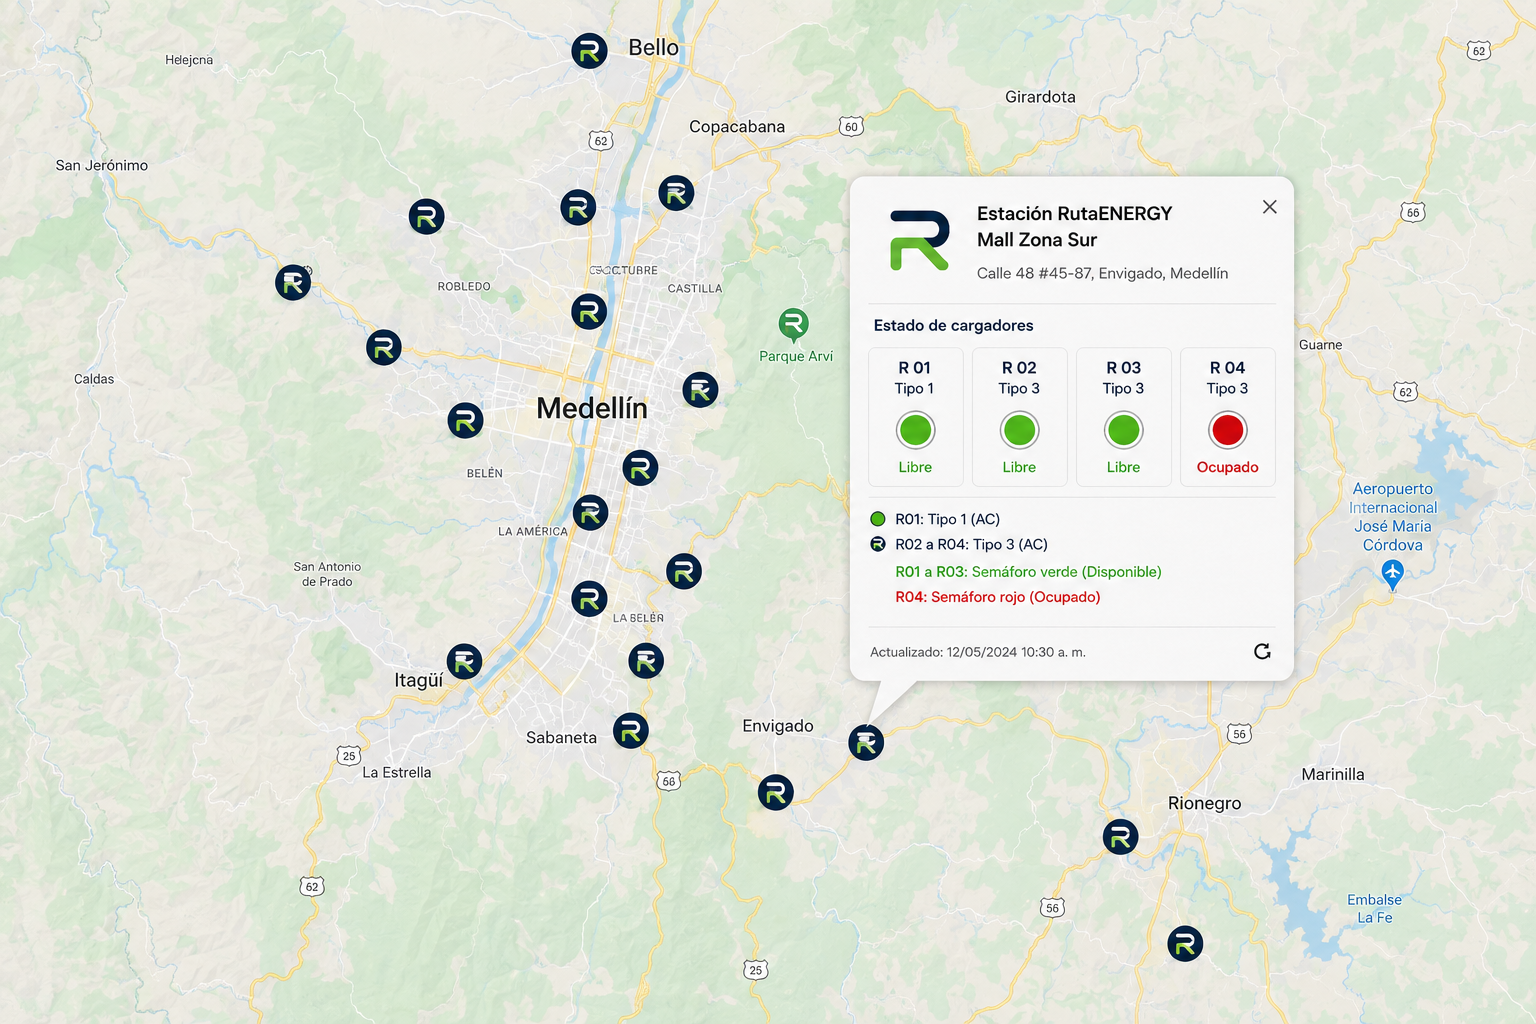
Task: Click the station marker southwest of Embalse La Fe
Action: pos(1185,943)
